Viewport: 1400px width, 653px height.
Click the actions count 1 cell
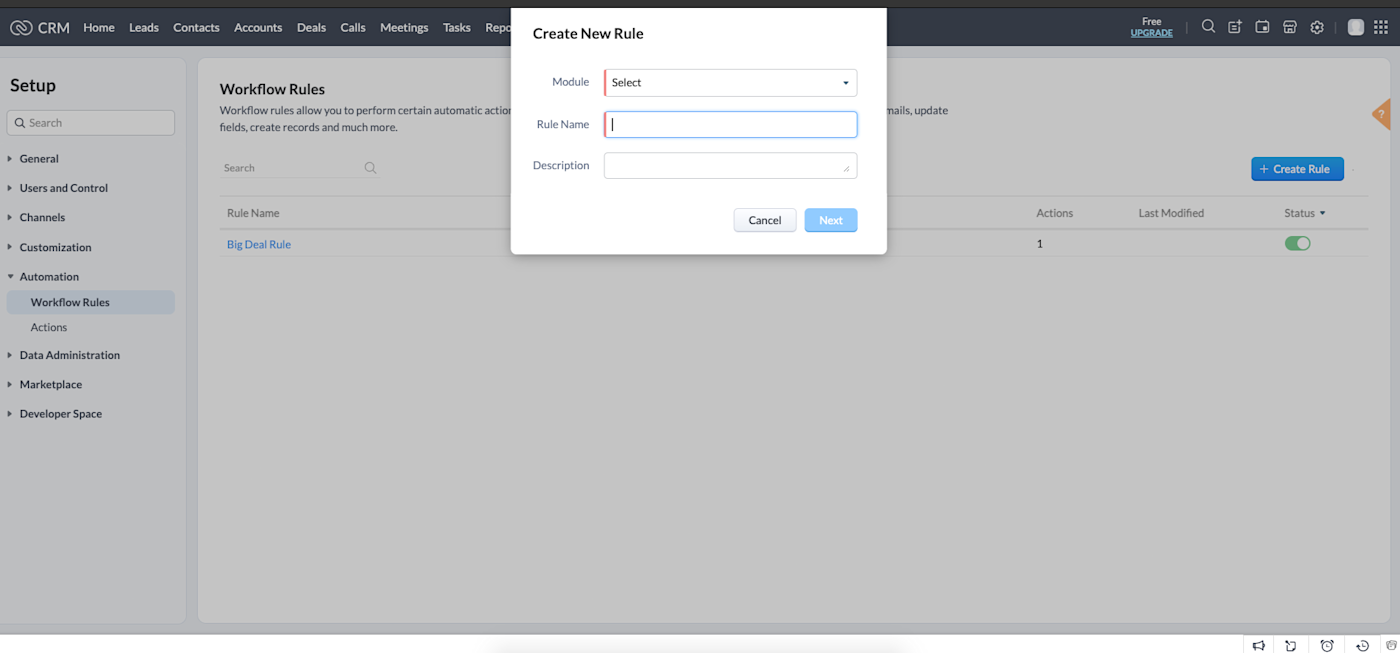tap(1040, 243)
